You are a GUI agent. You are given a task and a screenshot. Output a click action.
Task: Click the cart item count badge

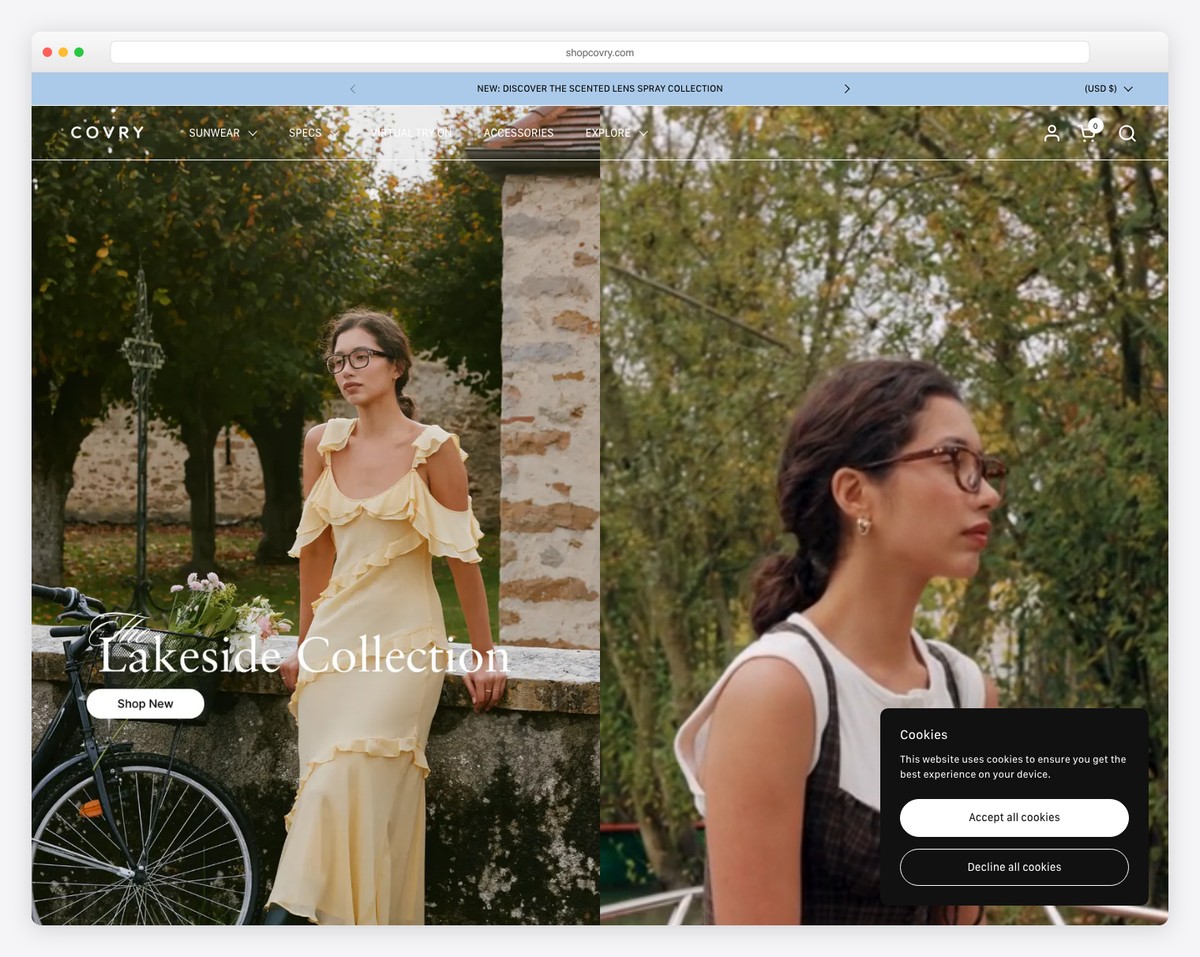tap(1095, 126)
